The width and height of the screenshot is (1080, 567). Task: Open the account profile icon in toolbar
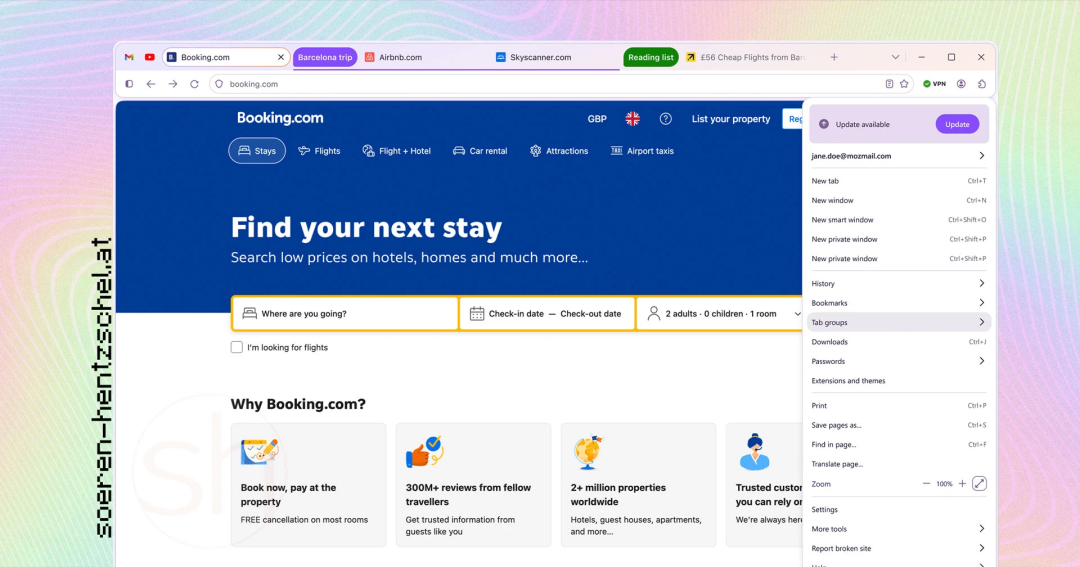[962, 84]
